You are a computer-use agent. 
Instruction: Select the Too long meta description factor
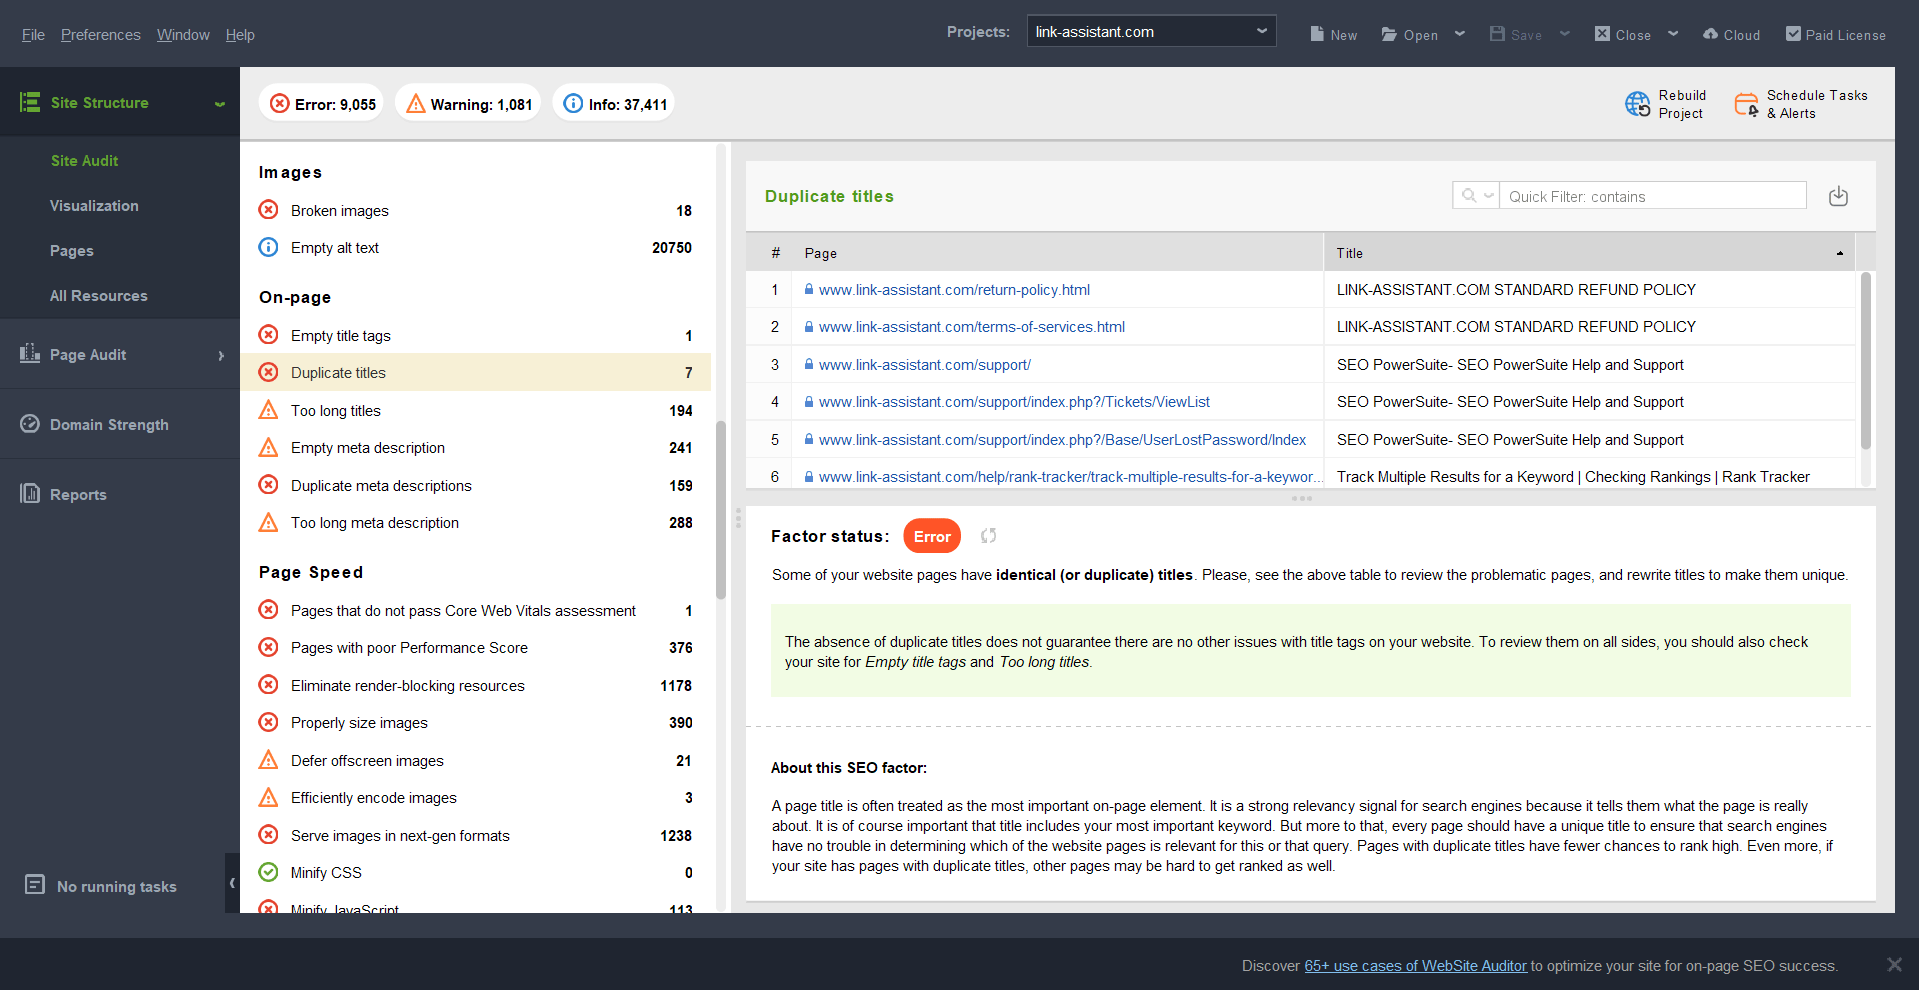pyautogui.click(x=476, y=522)
